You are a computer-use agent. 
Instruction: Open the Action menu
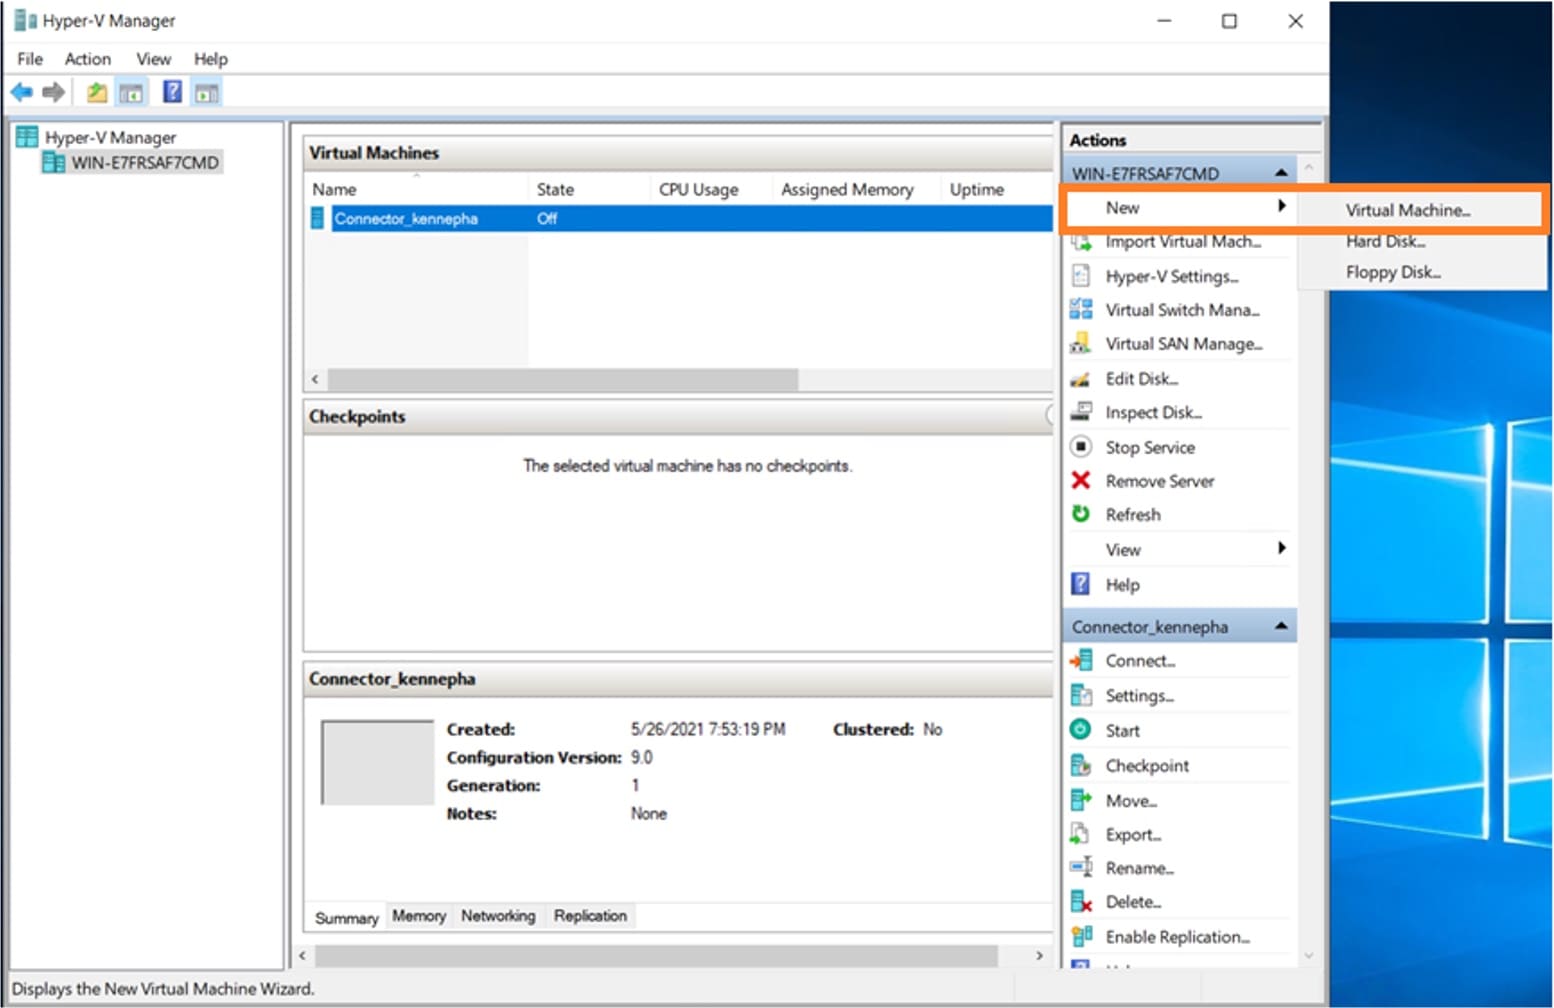coord(87,58)
